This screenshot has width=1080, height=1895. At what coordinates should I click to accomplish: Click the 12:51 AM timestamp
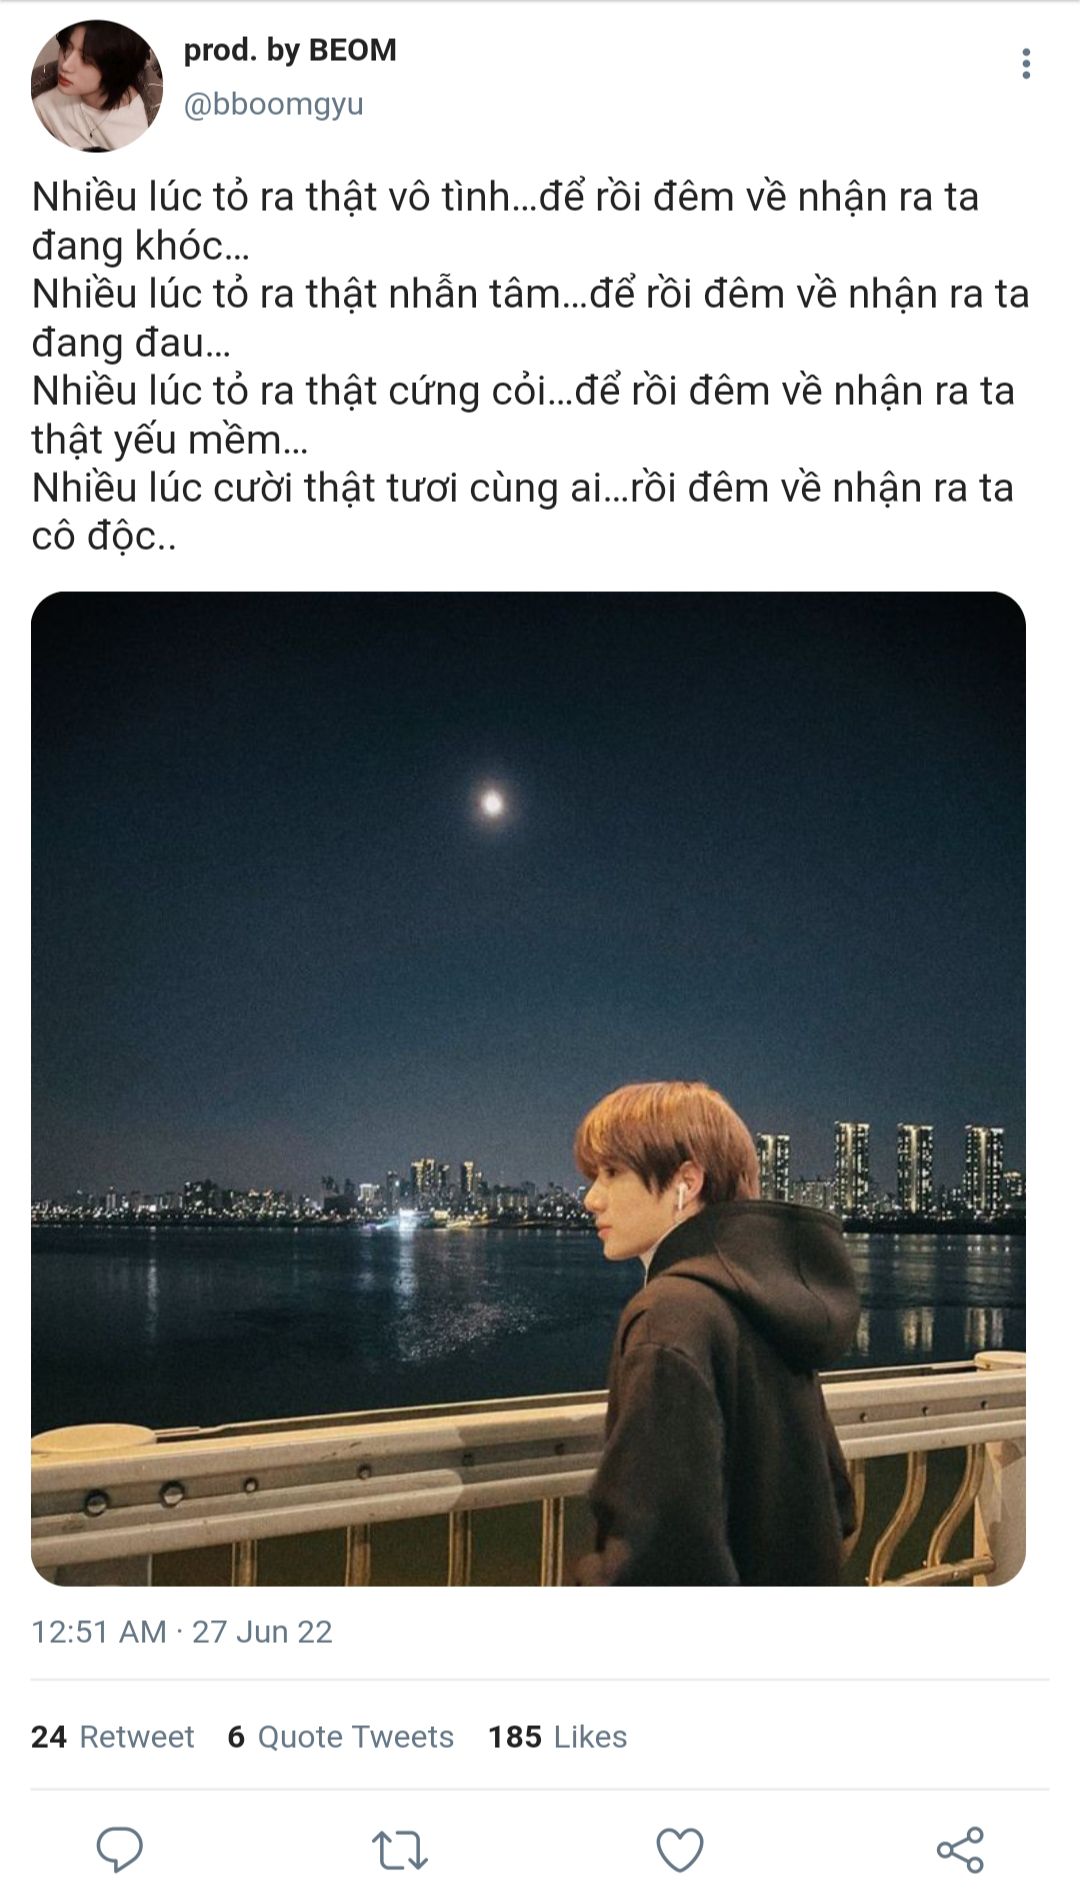pyautogui.click(x=99, y=1632)
